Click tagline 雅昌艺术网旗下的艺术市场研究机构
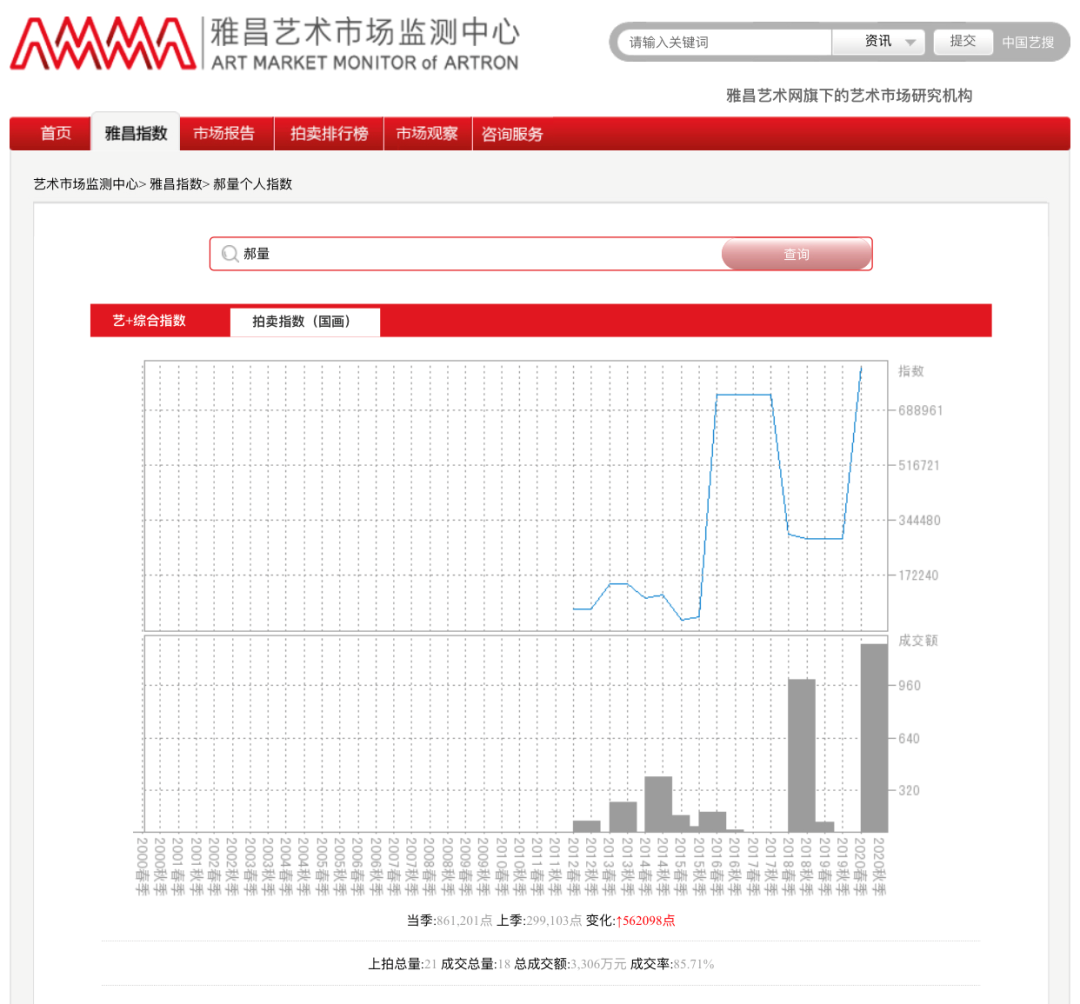1080x1004 pixels. [849, 96]
